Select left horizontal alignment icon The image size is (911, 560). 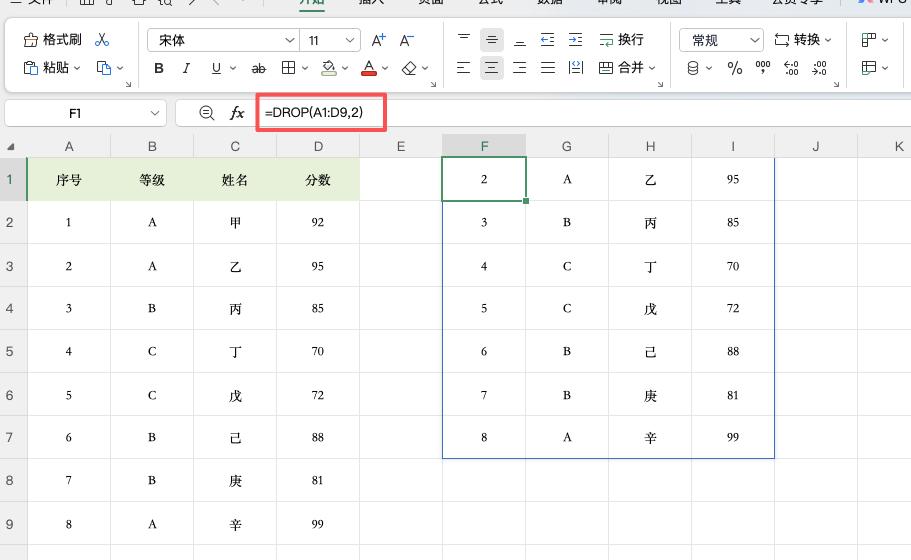point(464,68)
